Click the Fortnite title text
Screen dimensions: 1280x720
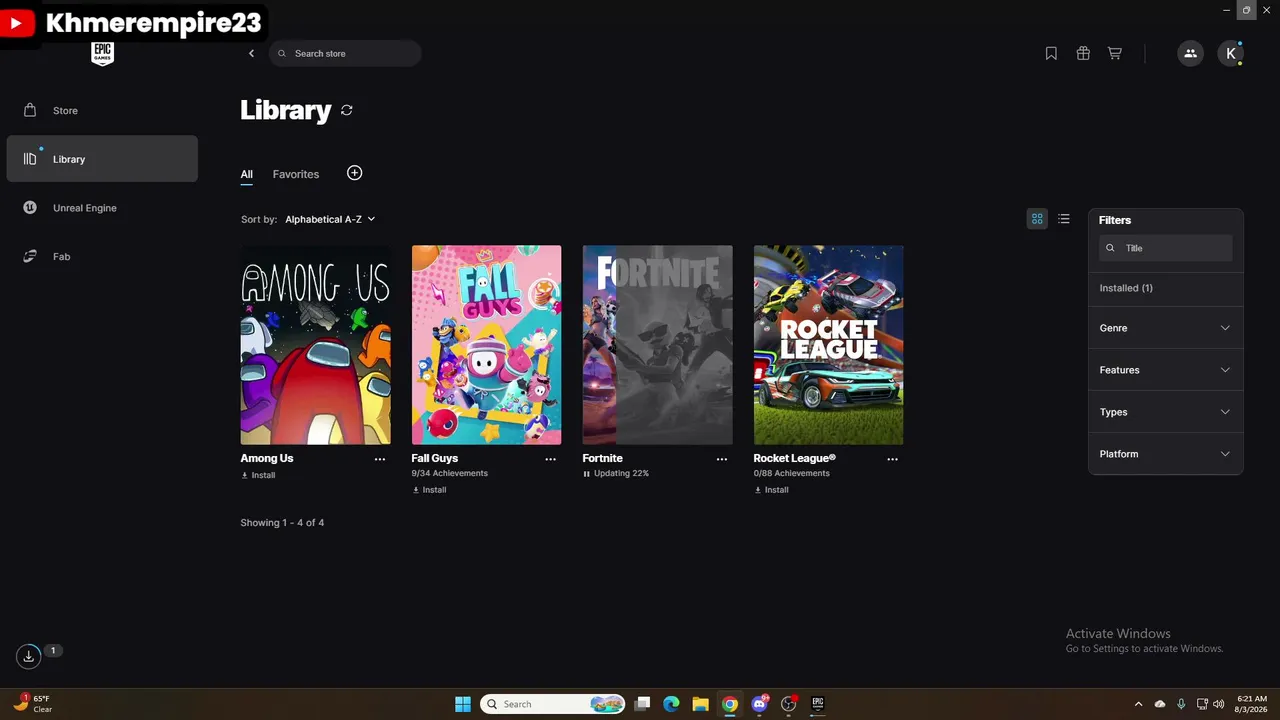[603, 458]
